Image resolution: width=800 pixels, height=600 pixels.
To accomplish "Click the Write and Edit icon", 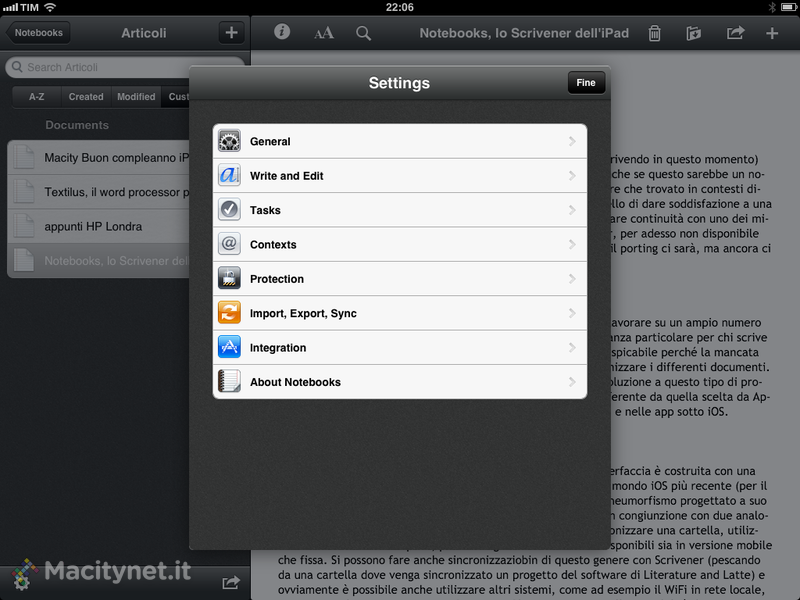I will (229, 176).
